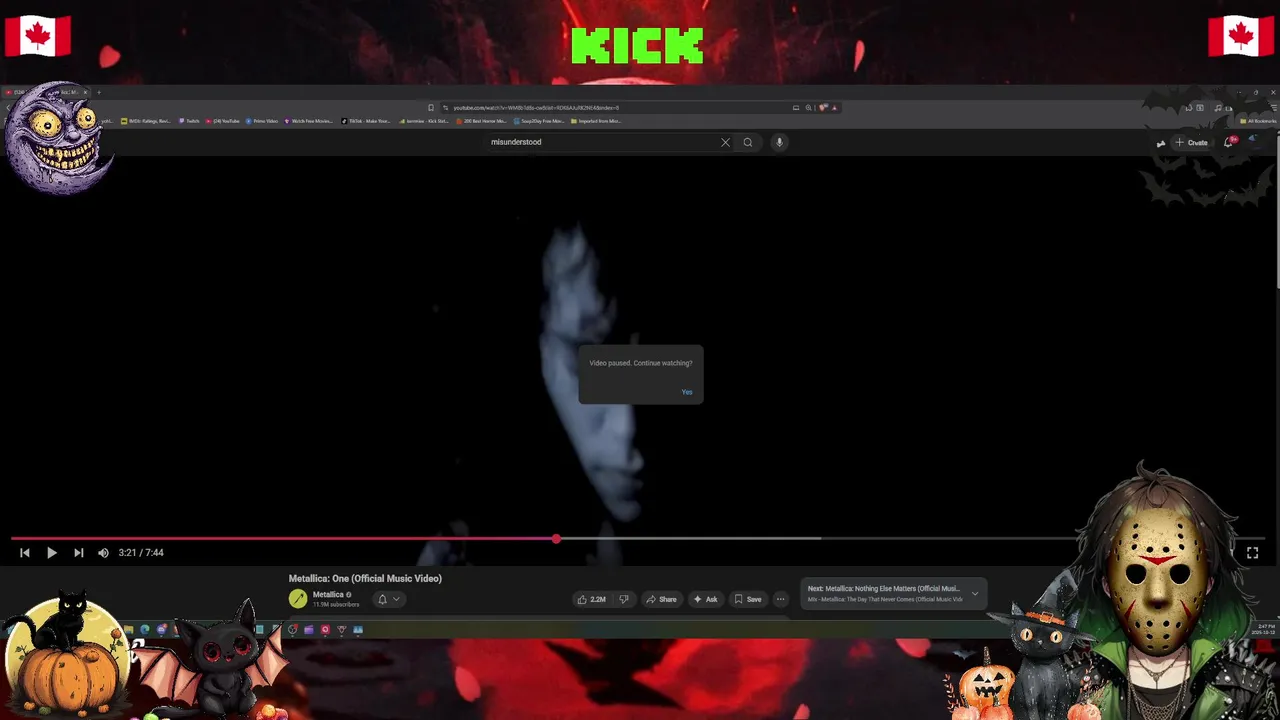Viewport: 1280px width, 720px height.
Task: Dislike the video with thumbs down
Action: click(623, 599)
